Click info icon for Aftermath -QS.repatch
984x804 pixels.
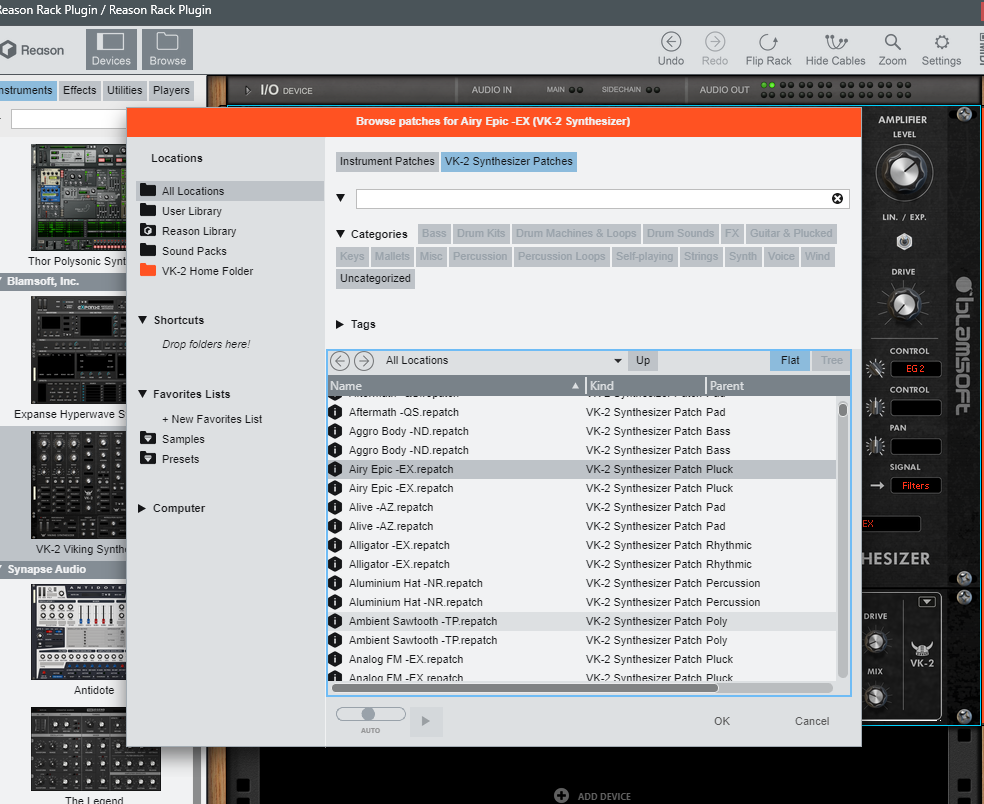pyautogui.click(x=335, y=412)
